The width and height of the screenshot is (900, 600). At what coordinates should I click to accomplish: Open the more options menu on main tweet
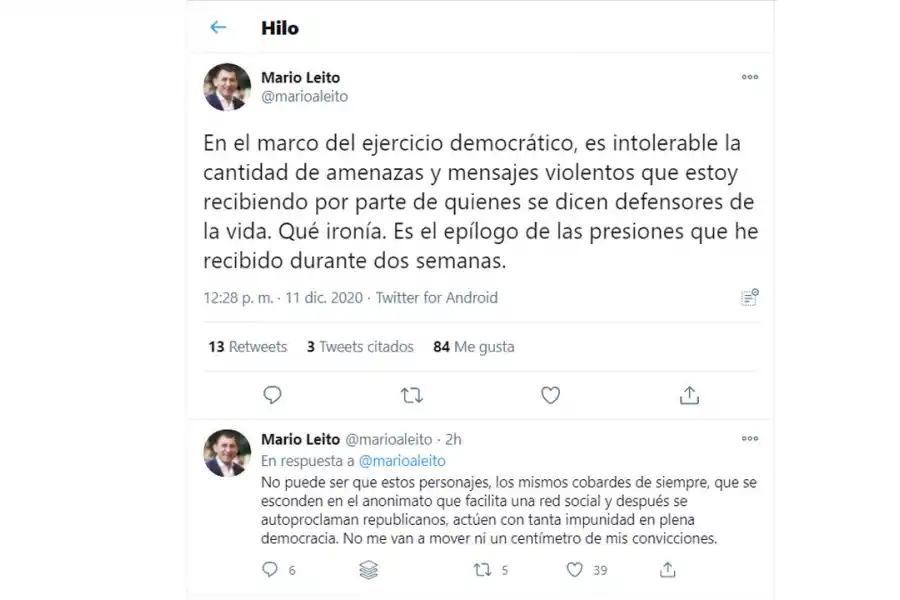pos(749,77)
